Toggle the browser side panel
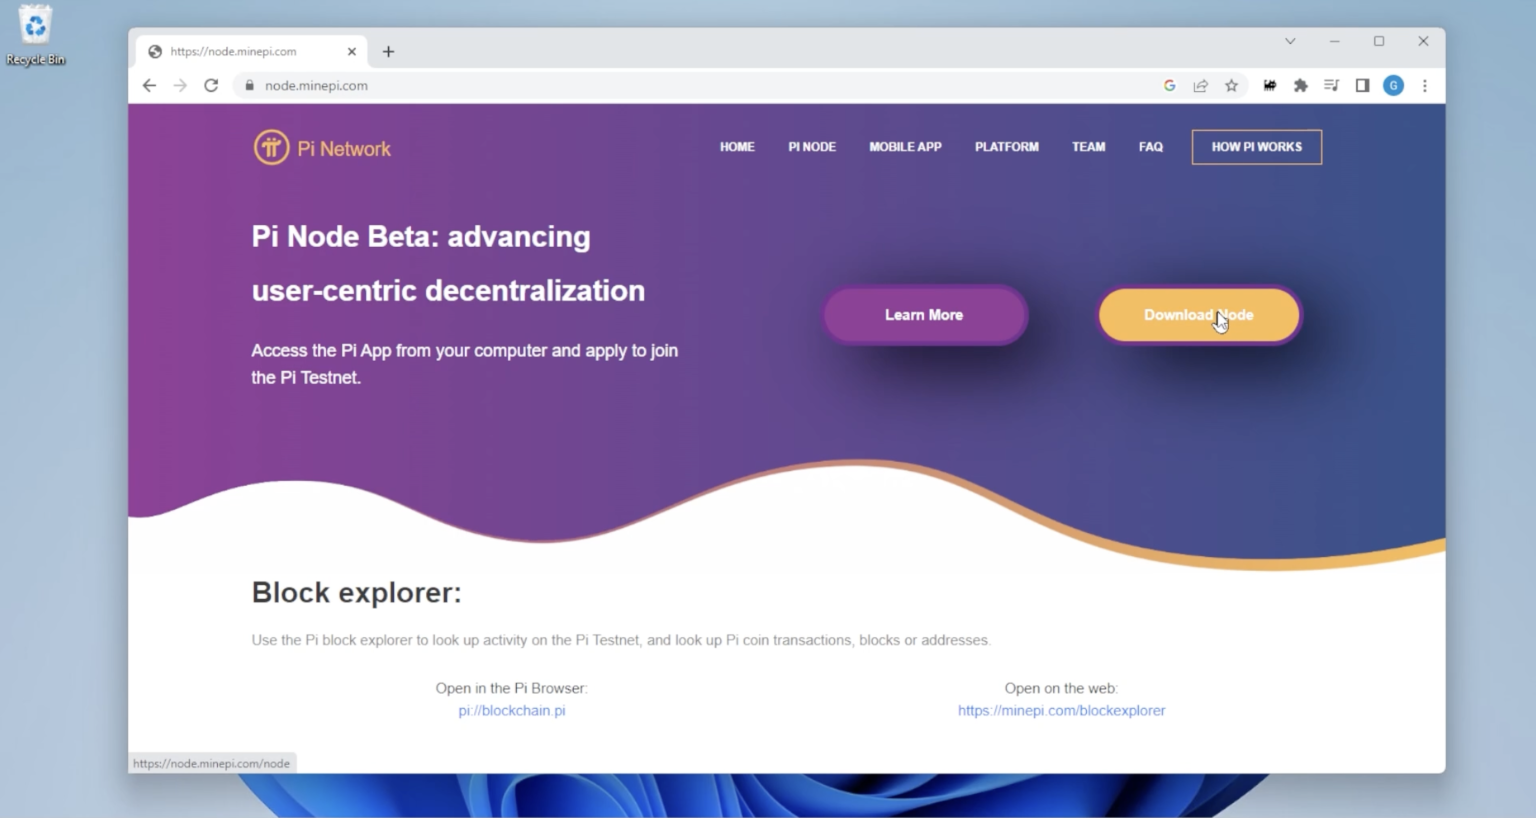Viewport: 1536px width, 818px height. (x=1362, y=85)
